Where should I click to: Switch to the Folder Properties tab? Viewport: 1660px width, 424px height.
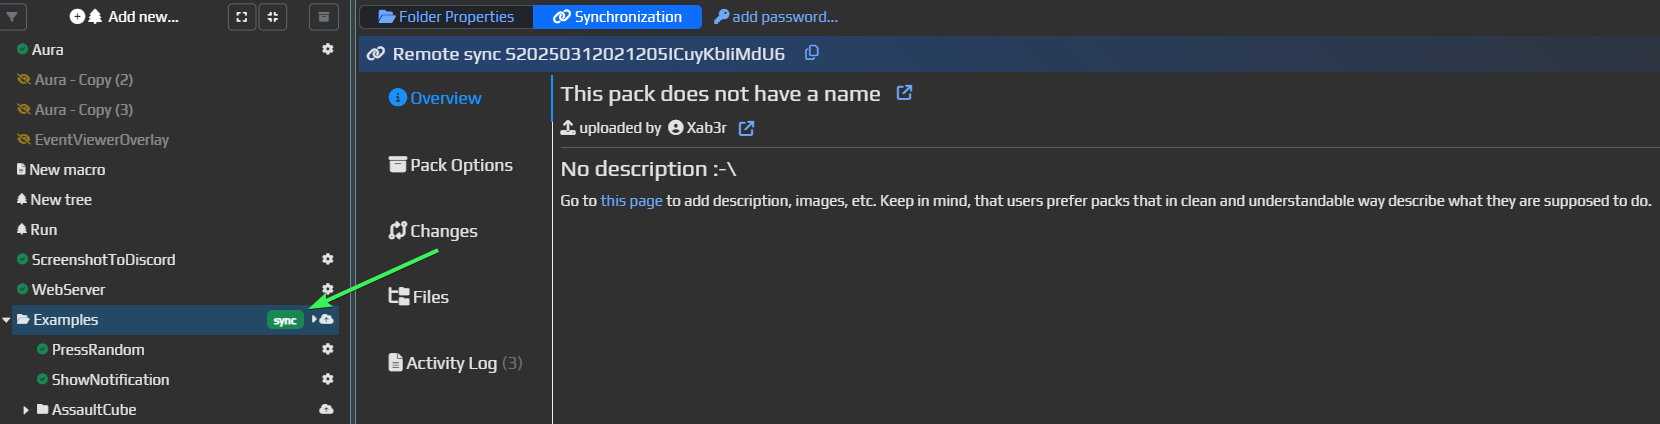pos(446,17)
